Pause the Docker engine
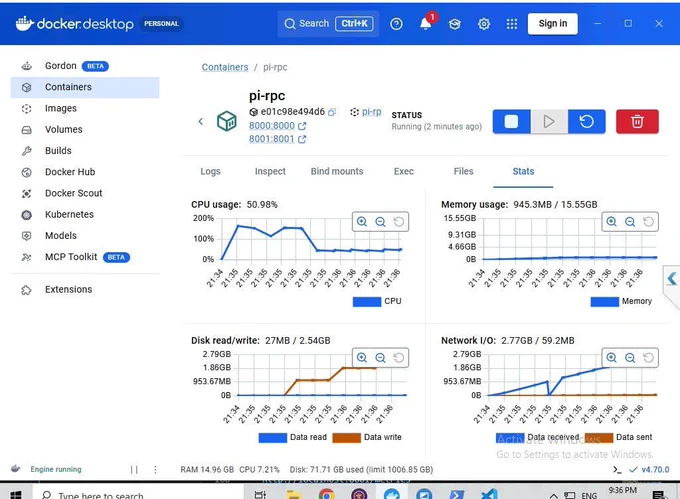Image resolution: width=680 pixels, height=499 pixels. [x=134, y=470]
